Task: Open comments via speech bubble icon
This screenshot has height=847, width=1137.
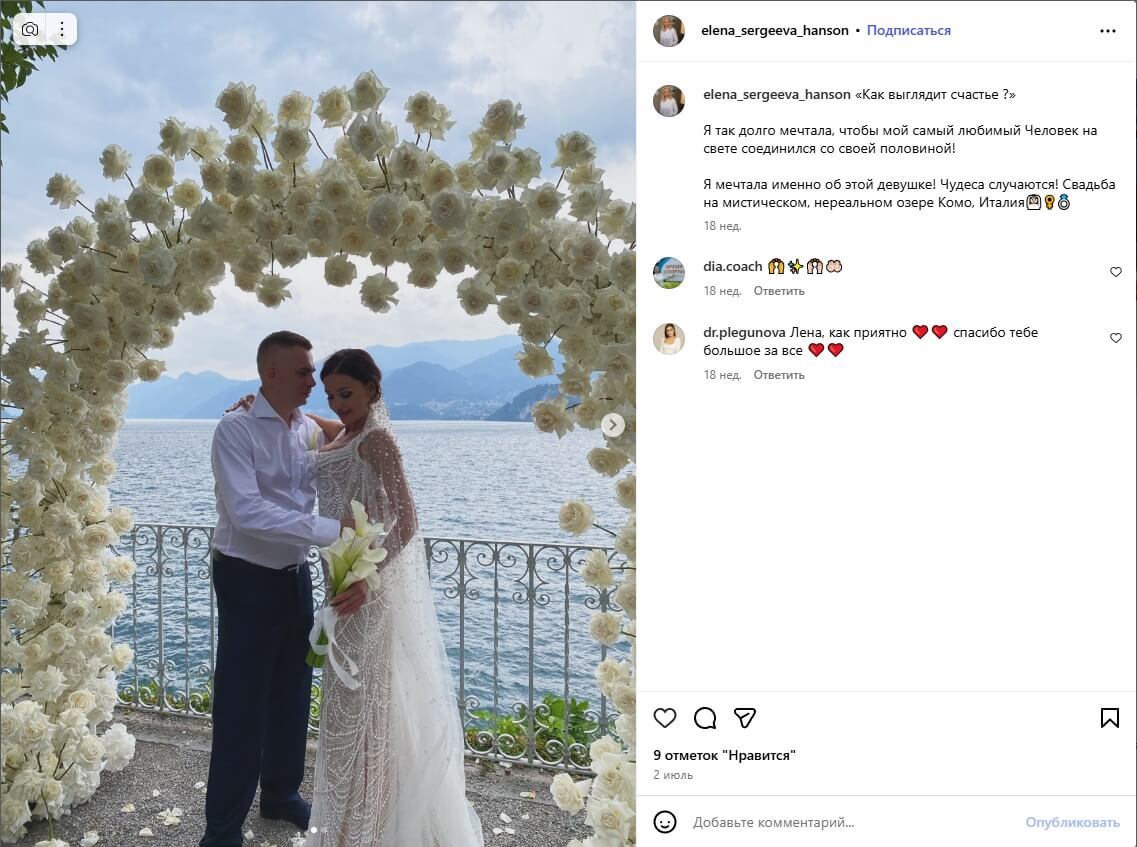Action: pos(705,718)
